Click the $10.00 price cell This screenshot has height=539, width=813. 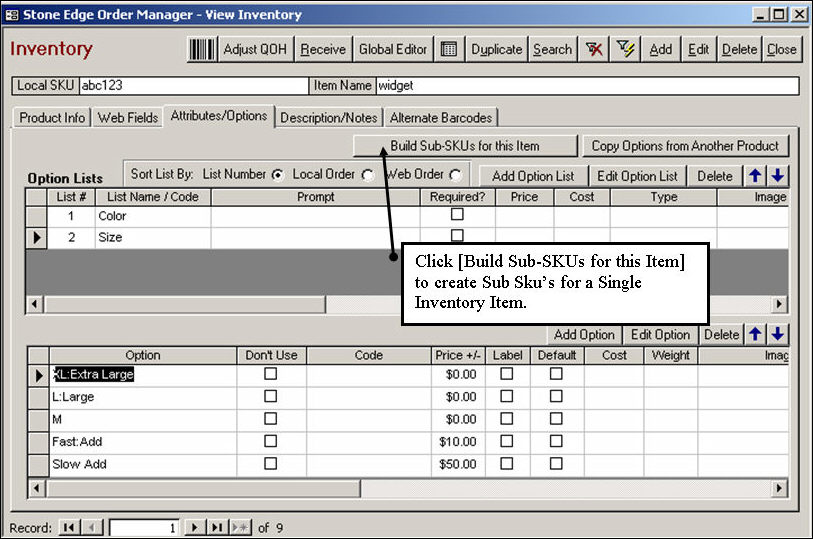458,442
